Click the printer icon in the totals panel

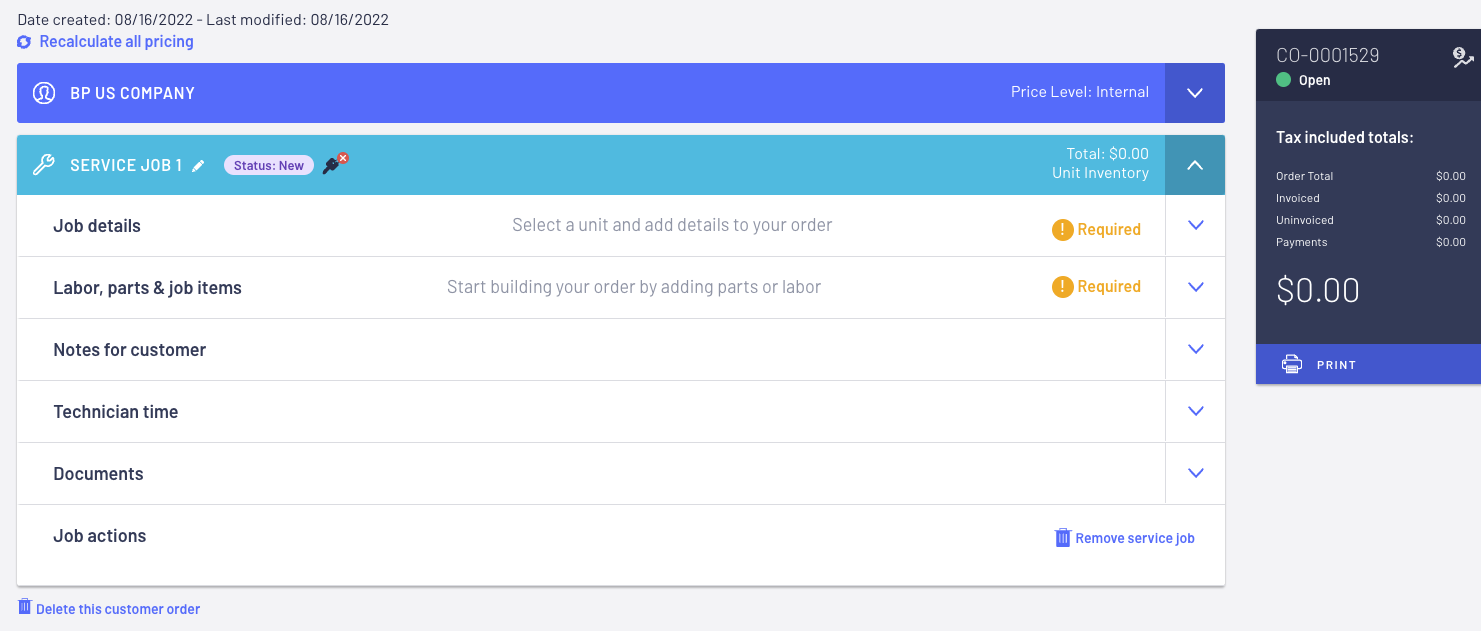pyautogui.click(x=1292, y=364)
